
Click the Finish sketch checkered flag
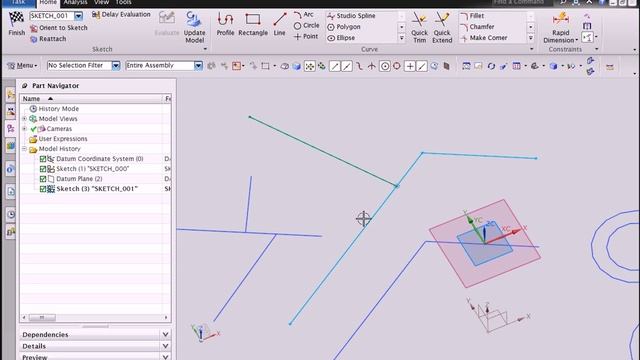point(16,18)
